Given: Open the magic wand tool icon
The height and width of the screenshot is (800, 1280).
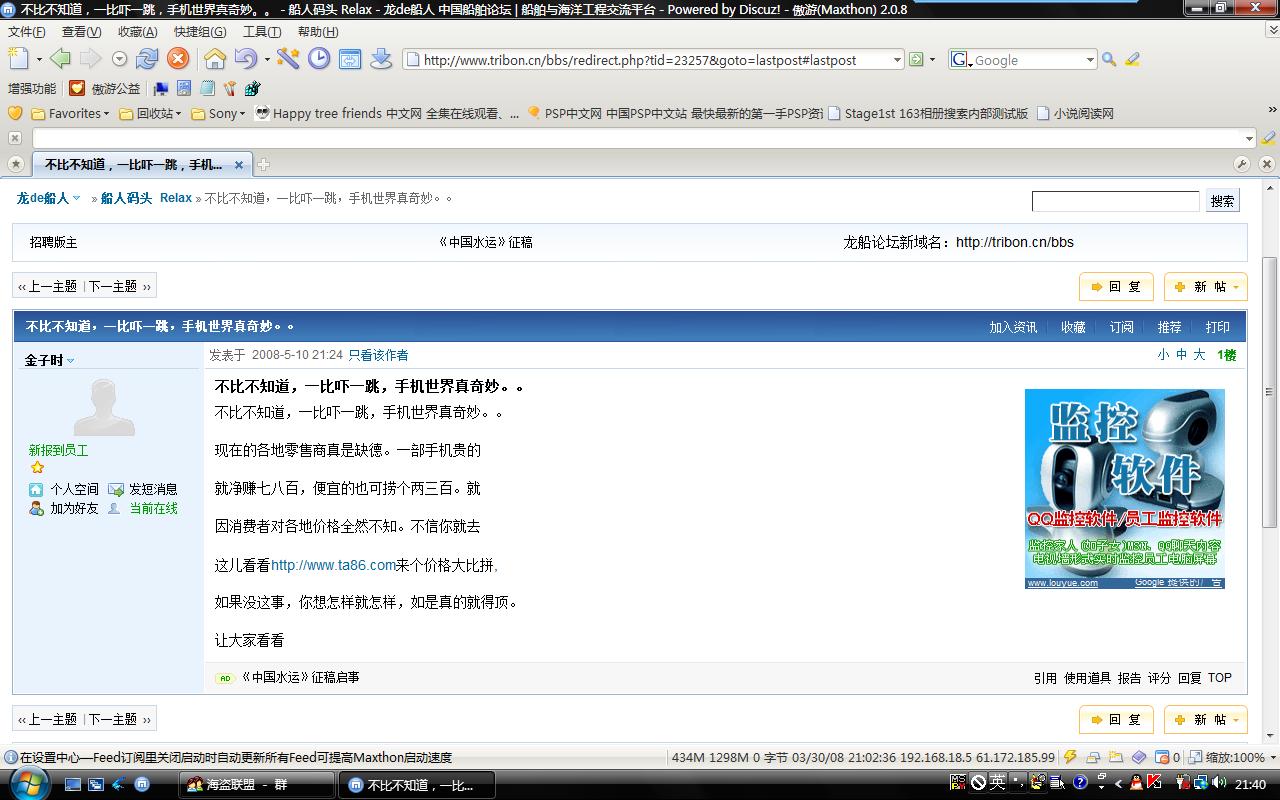Looking at the screenshot, I should click(x=288, y=59).
